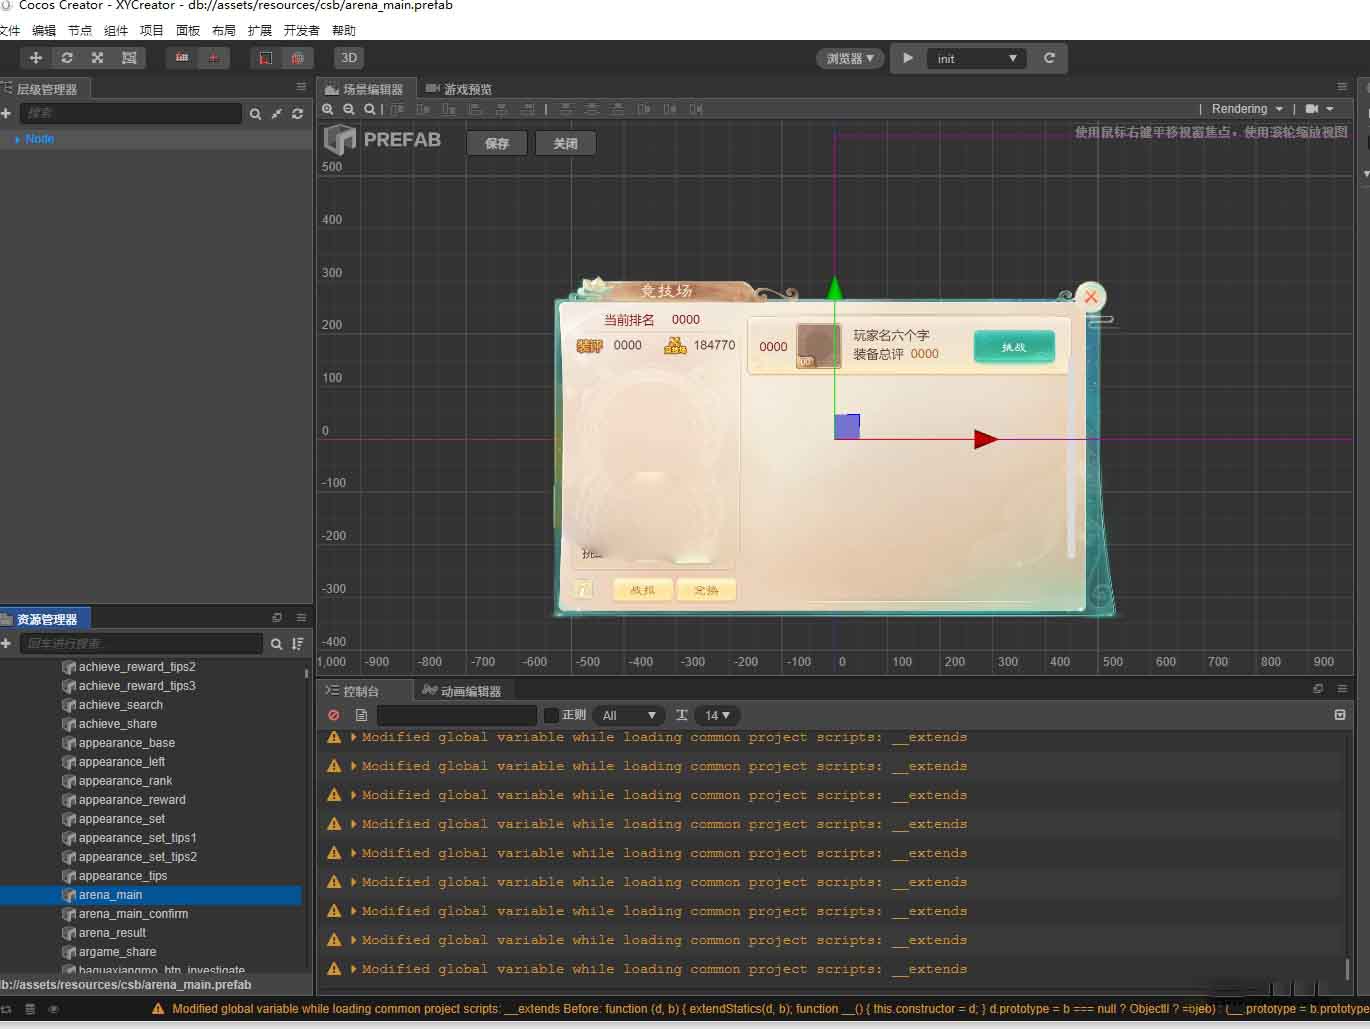
Task: Open the Rendering dropdown
Action: pos(1247,109)
